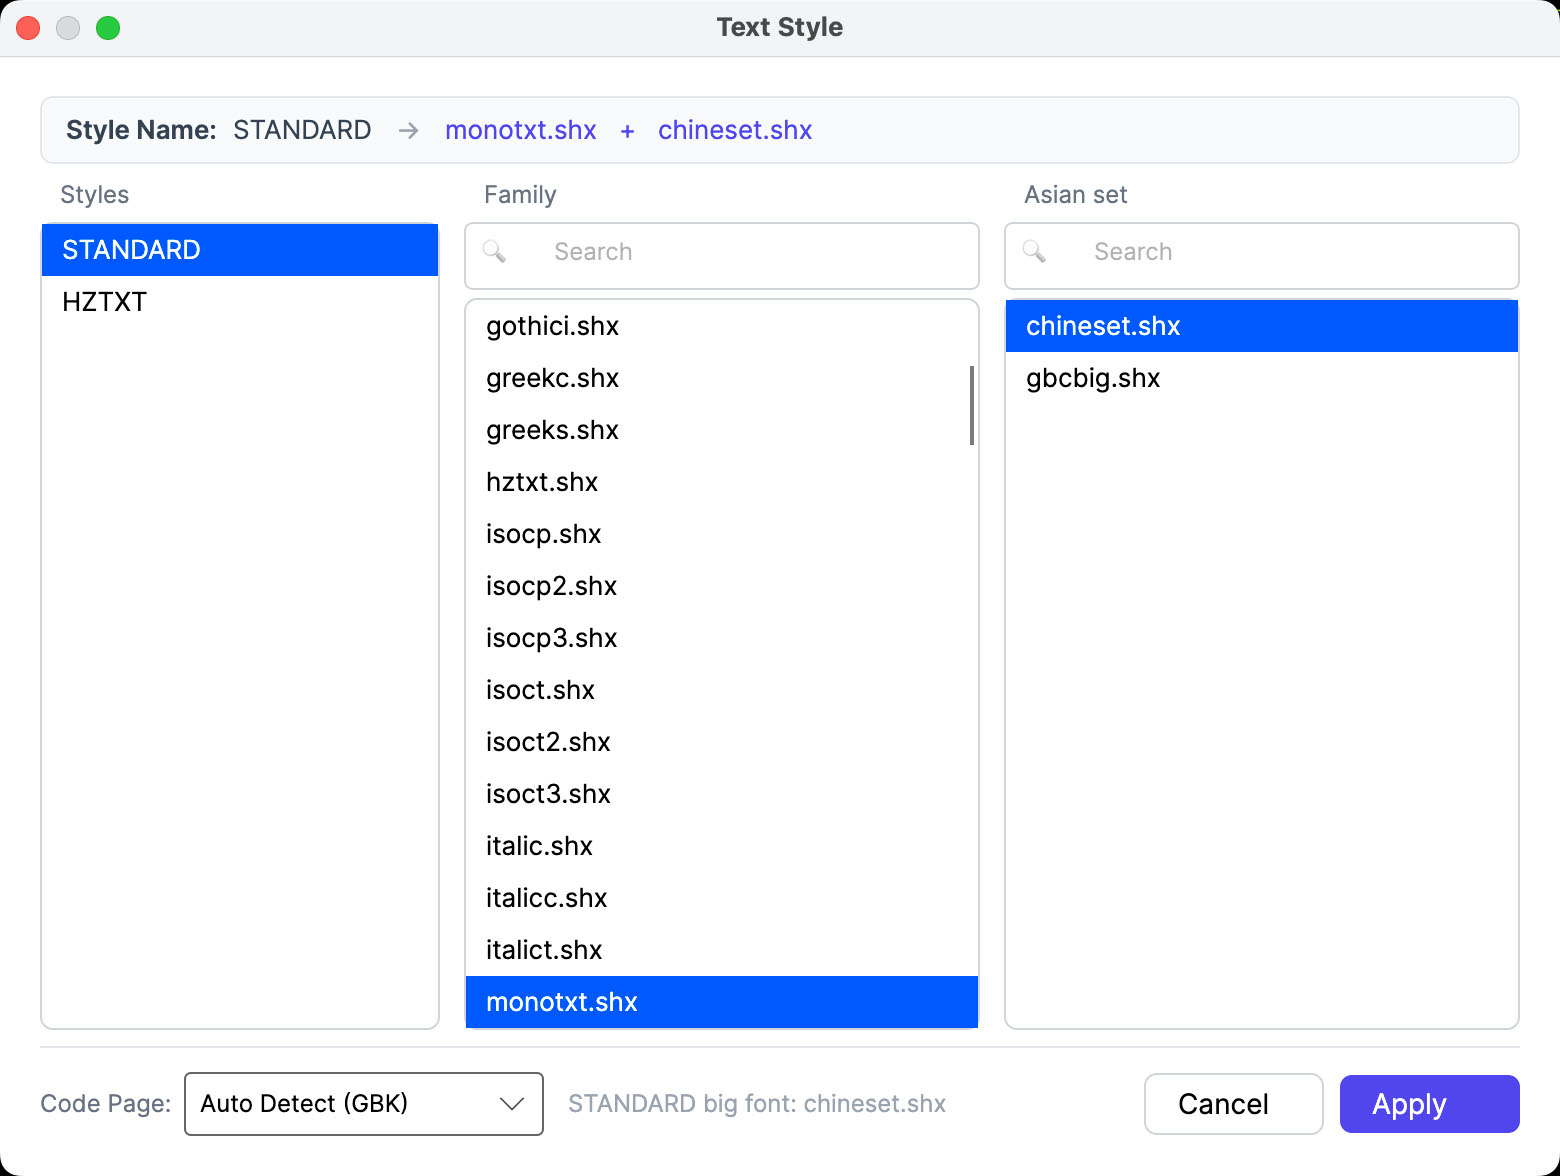
Task: Select the HZTXT style
Action: pos(240,302)
